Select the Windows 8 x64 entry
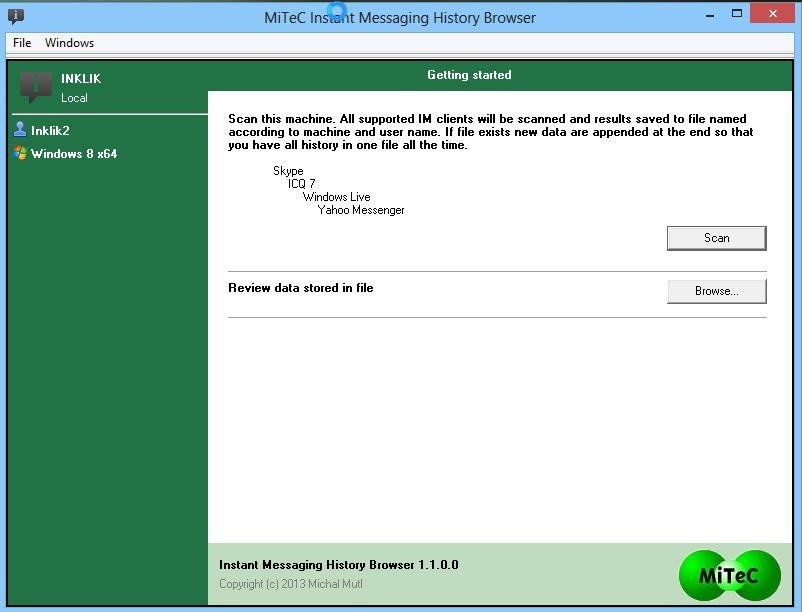Image resolution: width=802 pixels, height=612 pixels. click(73, 154)
